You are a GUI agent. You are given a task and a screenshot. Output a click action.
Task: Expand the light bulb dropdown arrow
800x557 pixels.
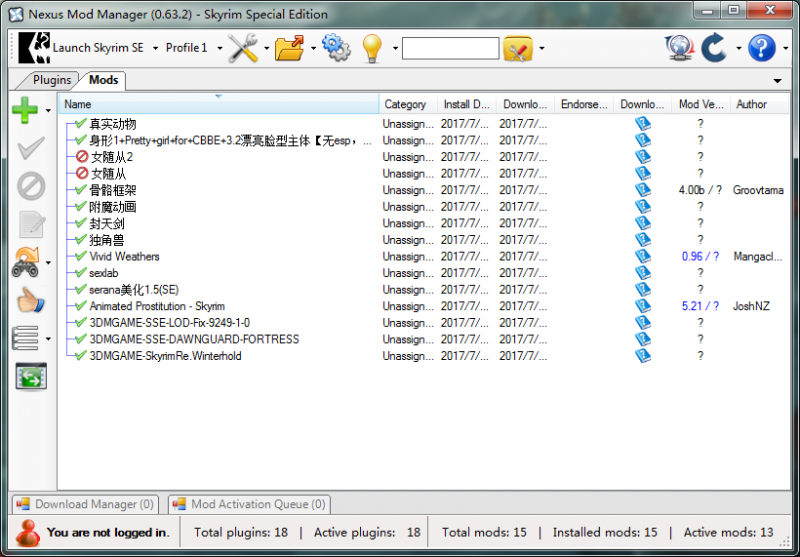tap(395, 48)
